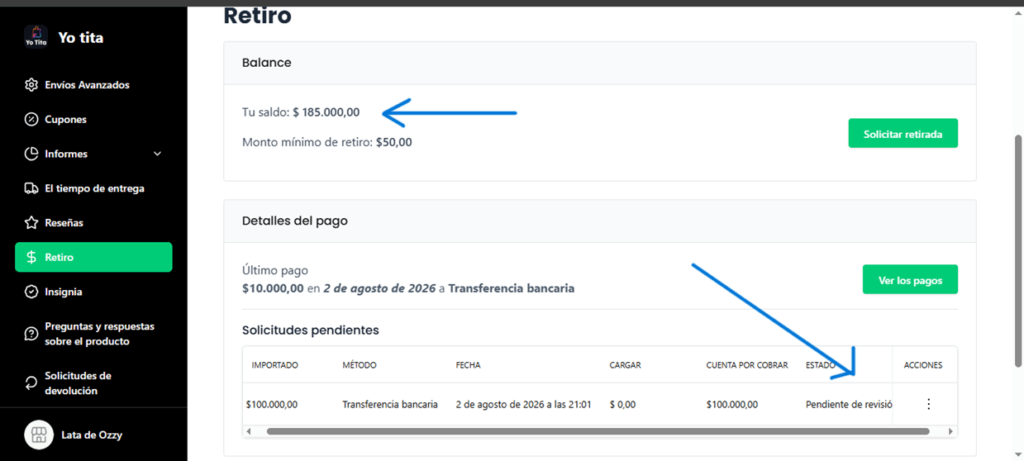Click the delivery truck icon
Viewport: 1024px width, 461px height.
(31, 189)
